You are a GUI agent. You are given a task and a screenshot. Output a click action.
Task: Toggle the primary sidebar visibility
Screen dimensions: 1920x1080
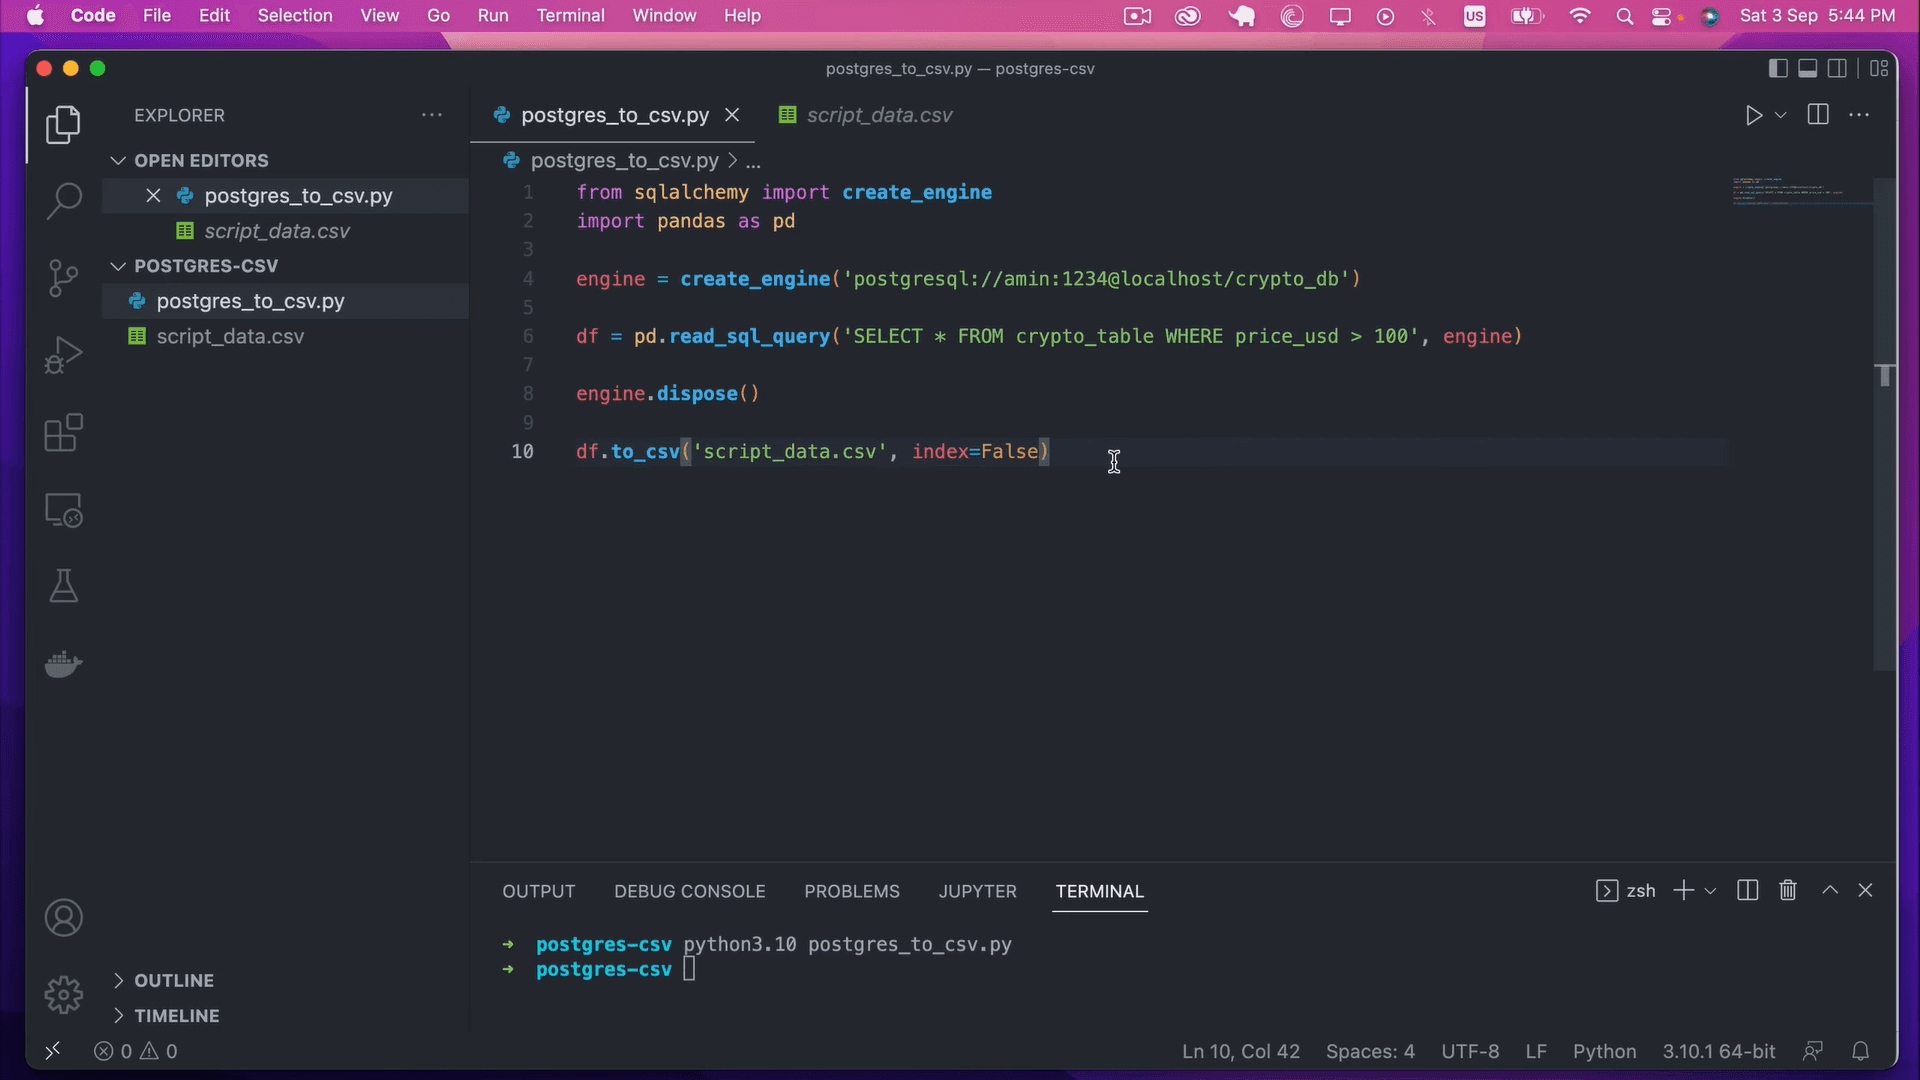pos(1778,68)
